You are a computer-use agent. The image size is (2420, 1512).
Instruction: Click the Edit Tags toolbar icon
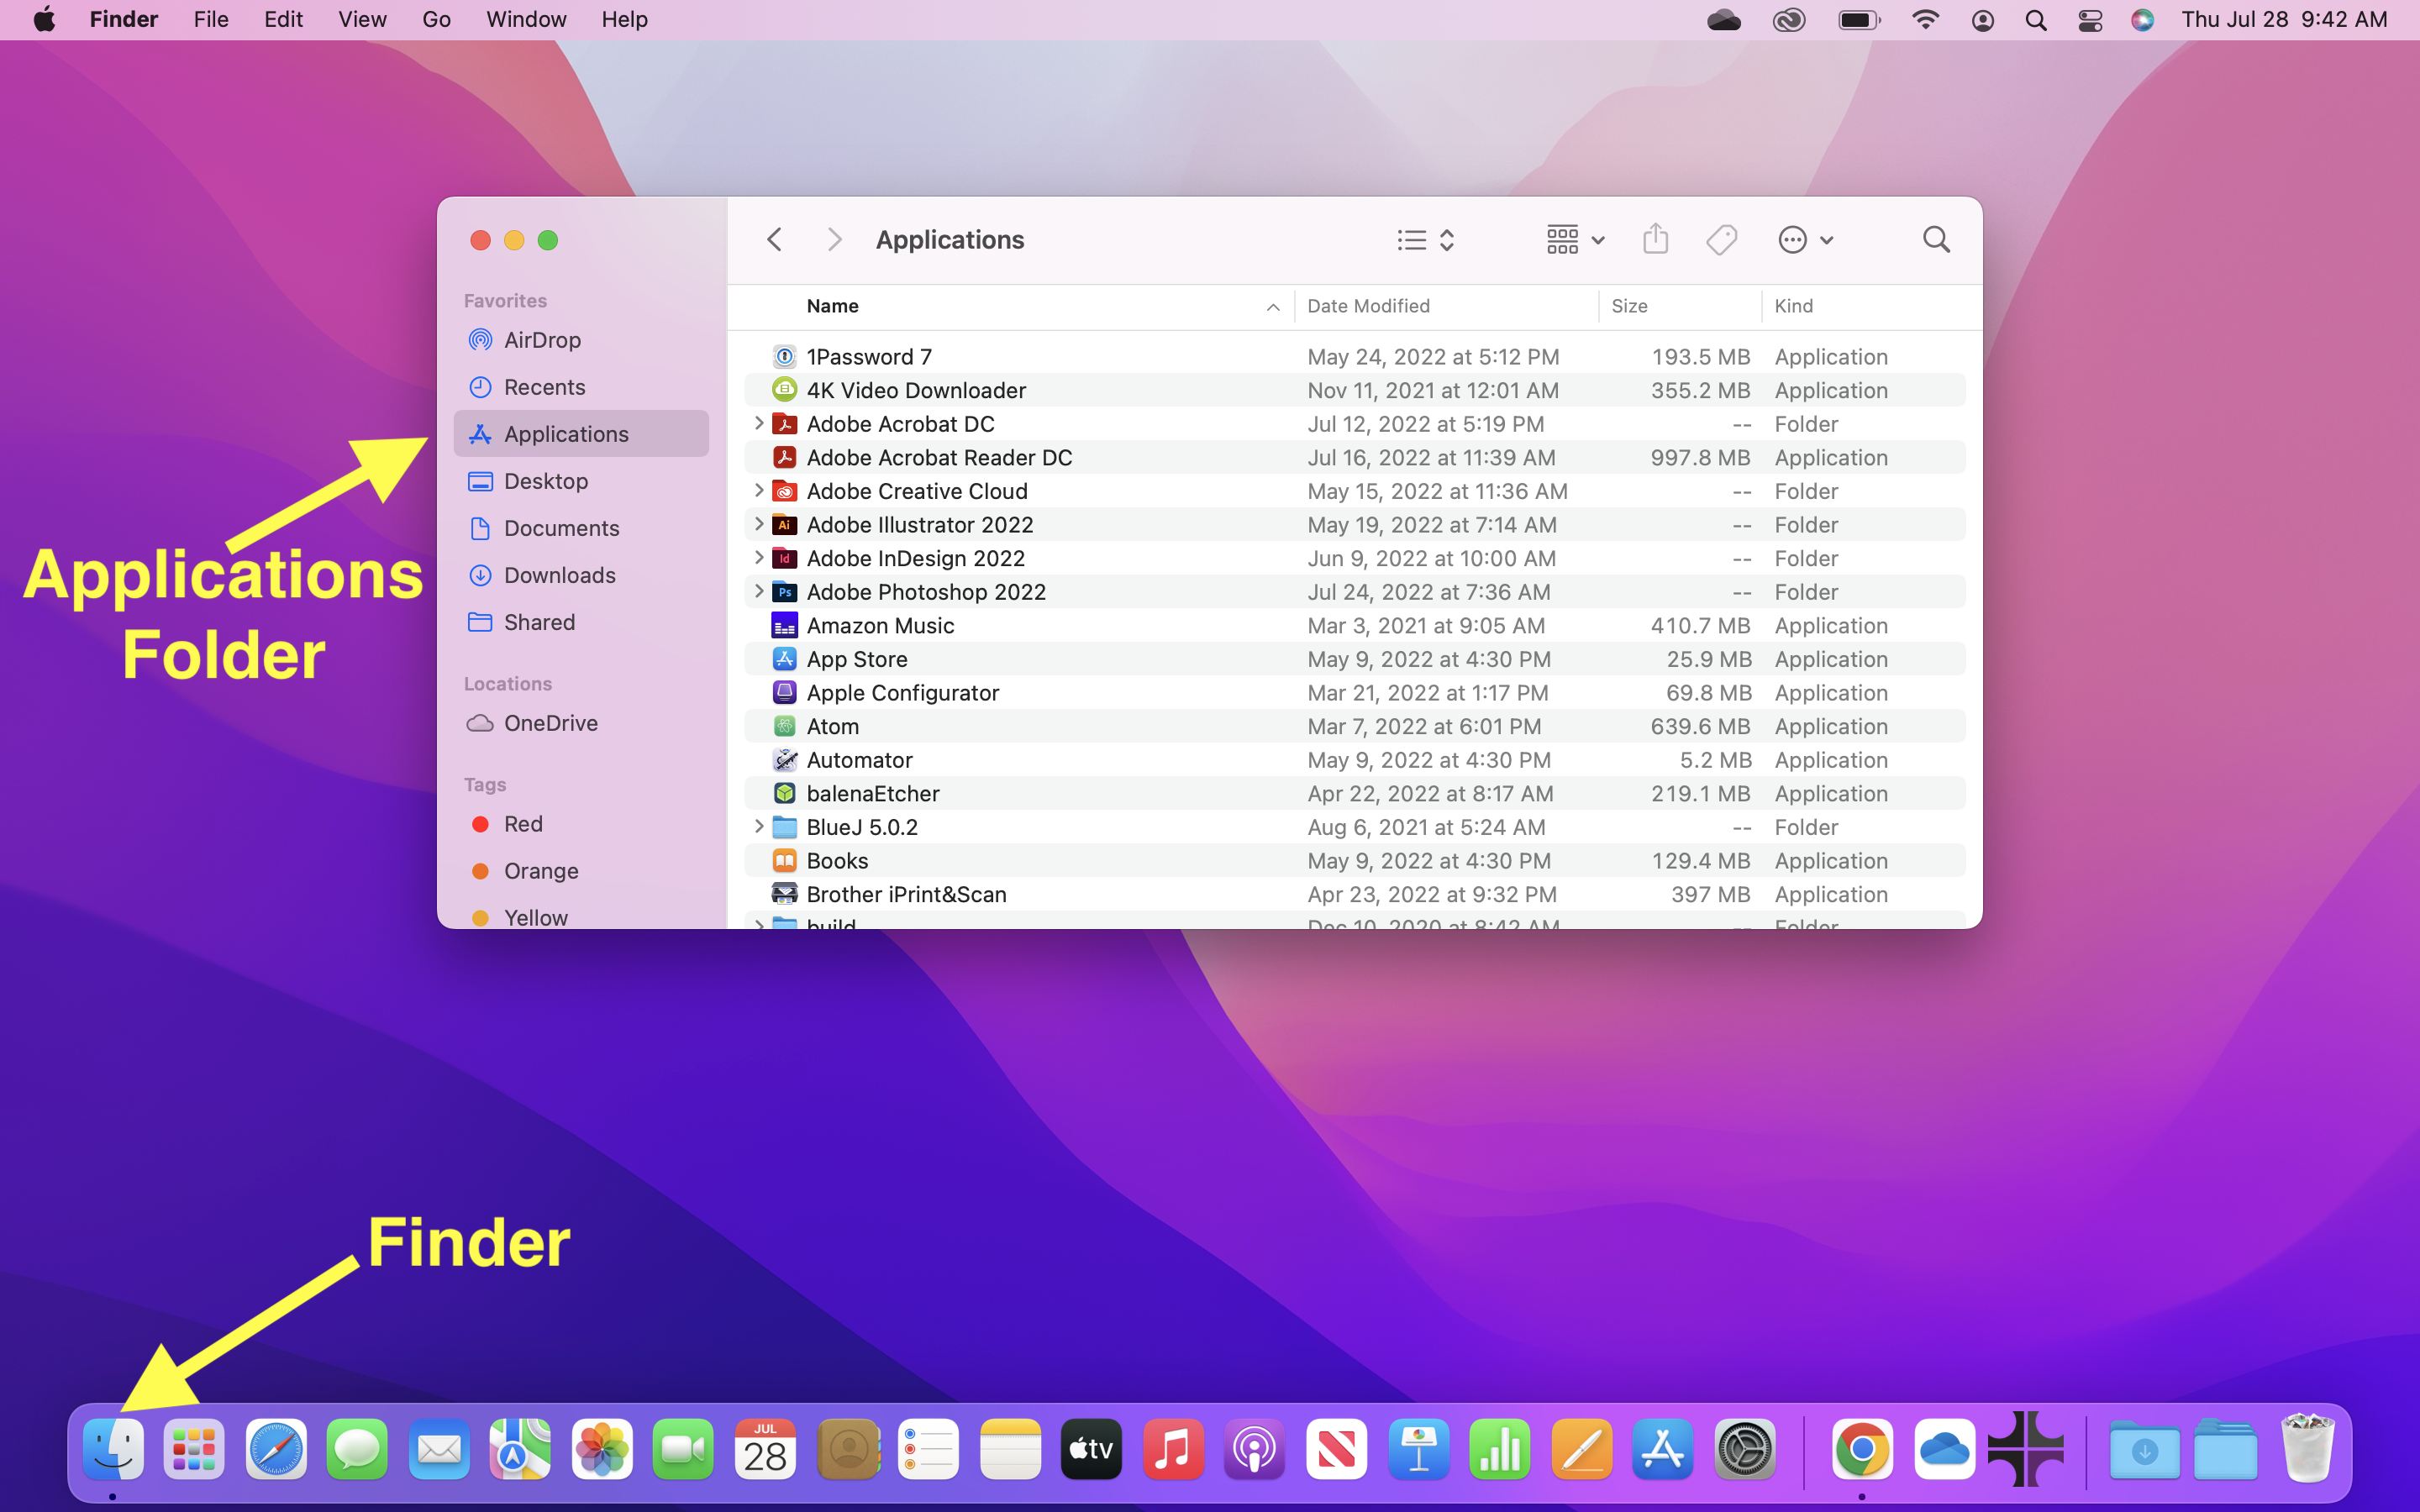tap(1722, 240)
